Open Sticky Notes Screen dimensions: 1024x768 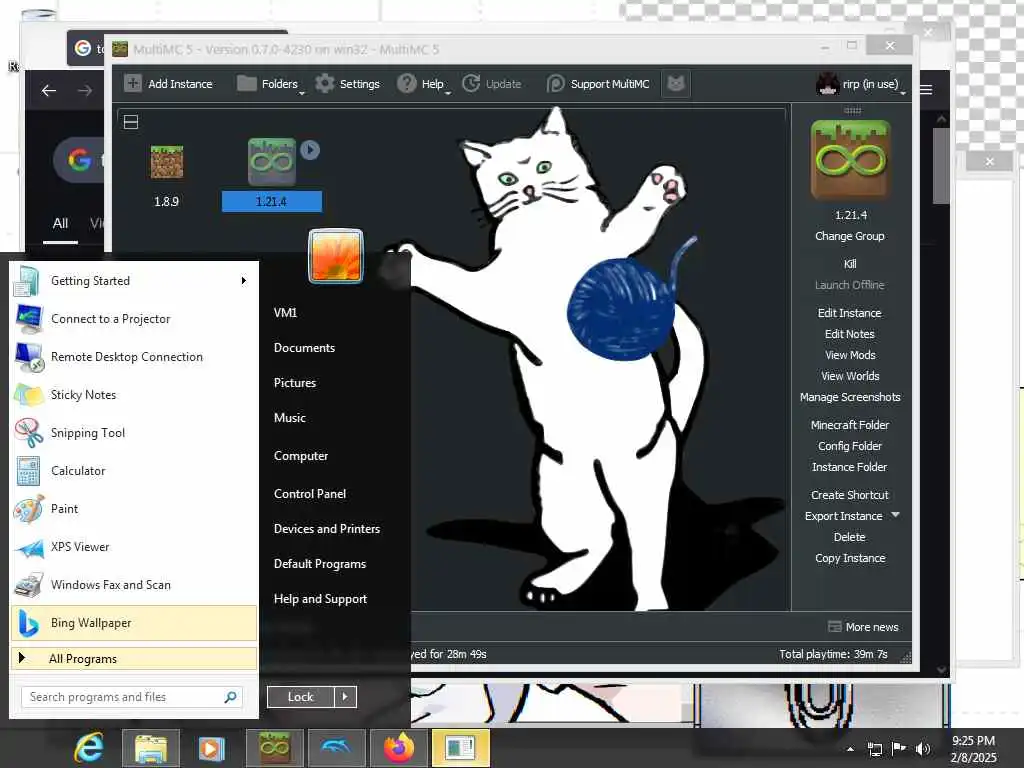pyautogui.click(x=134, y=394)
